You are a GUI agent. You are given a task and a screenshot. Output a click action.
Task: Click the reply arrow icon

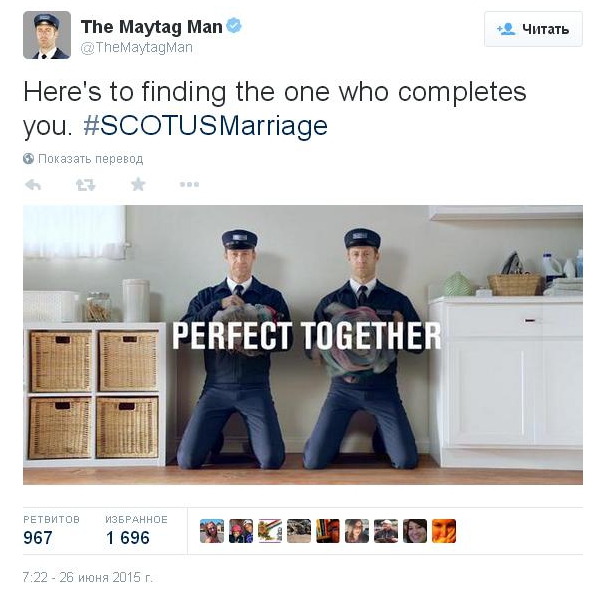33,185
